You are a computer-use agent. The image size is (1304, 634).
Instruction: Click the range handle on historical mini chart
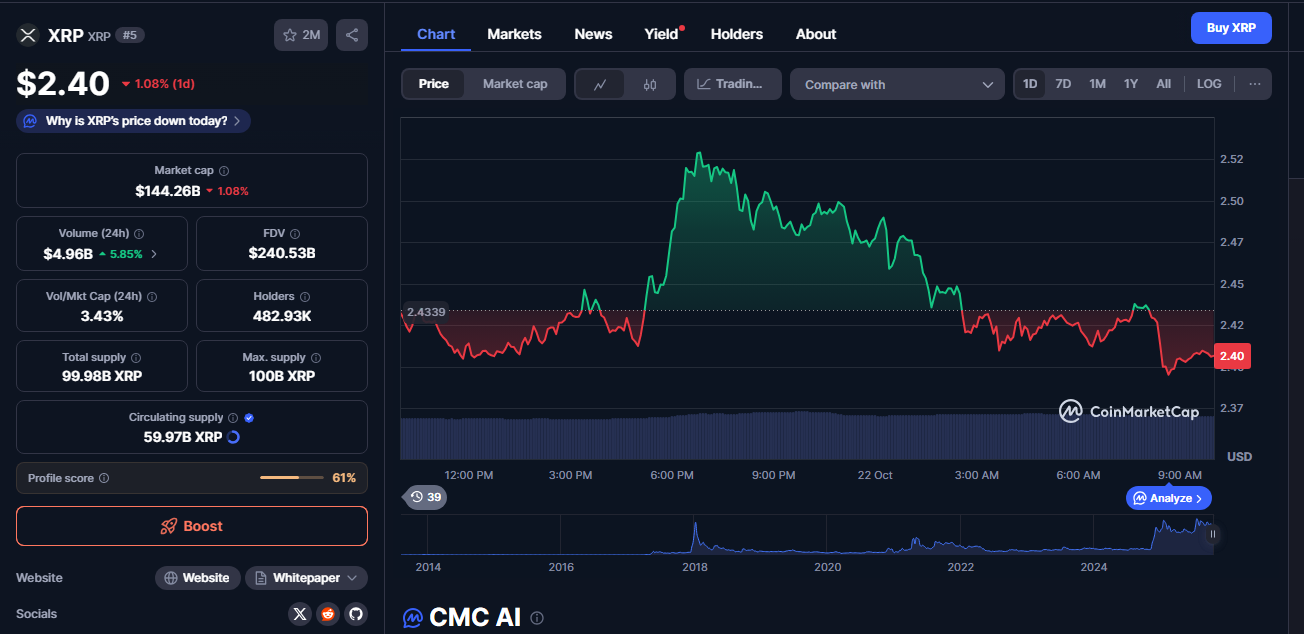[1213, 534]
